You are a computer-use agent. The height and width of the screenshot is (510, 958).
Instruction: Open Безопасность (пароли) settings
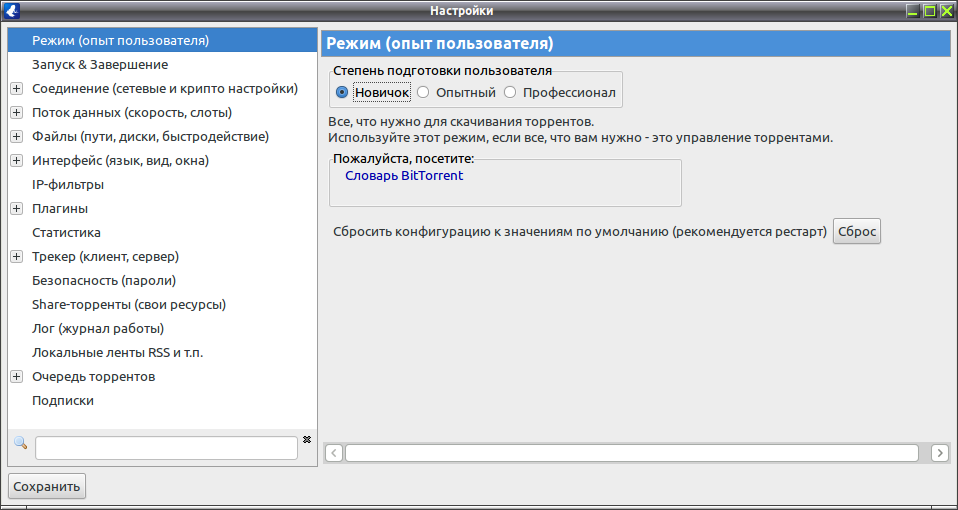point(104,281)
